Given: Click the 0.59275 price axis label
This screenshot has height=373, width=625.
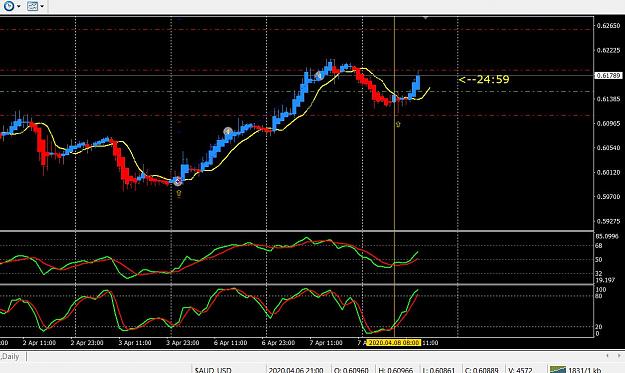Looking at the screenshot, I should tap(608, 221).
